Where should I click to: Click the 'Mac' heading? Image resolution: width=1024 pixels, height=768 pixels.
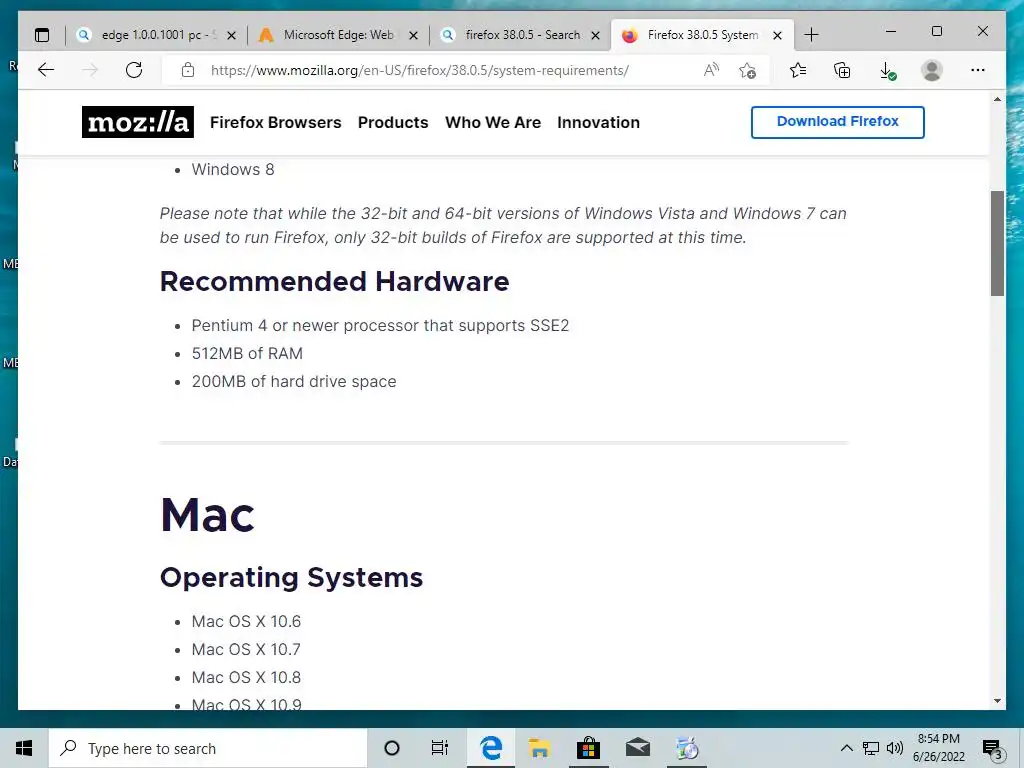point(208,515)
